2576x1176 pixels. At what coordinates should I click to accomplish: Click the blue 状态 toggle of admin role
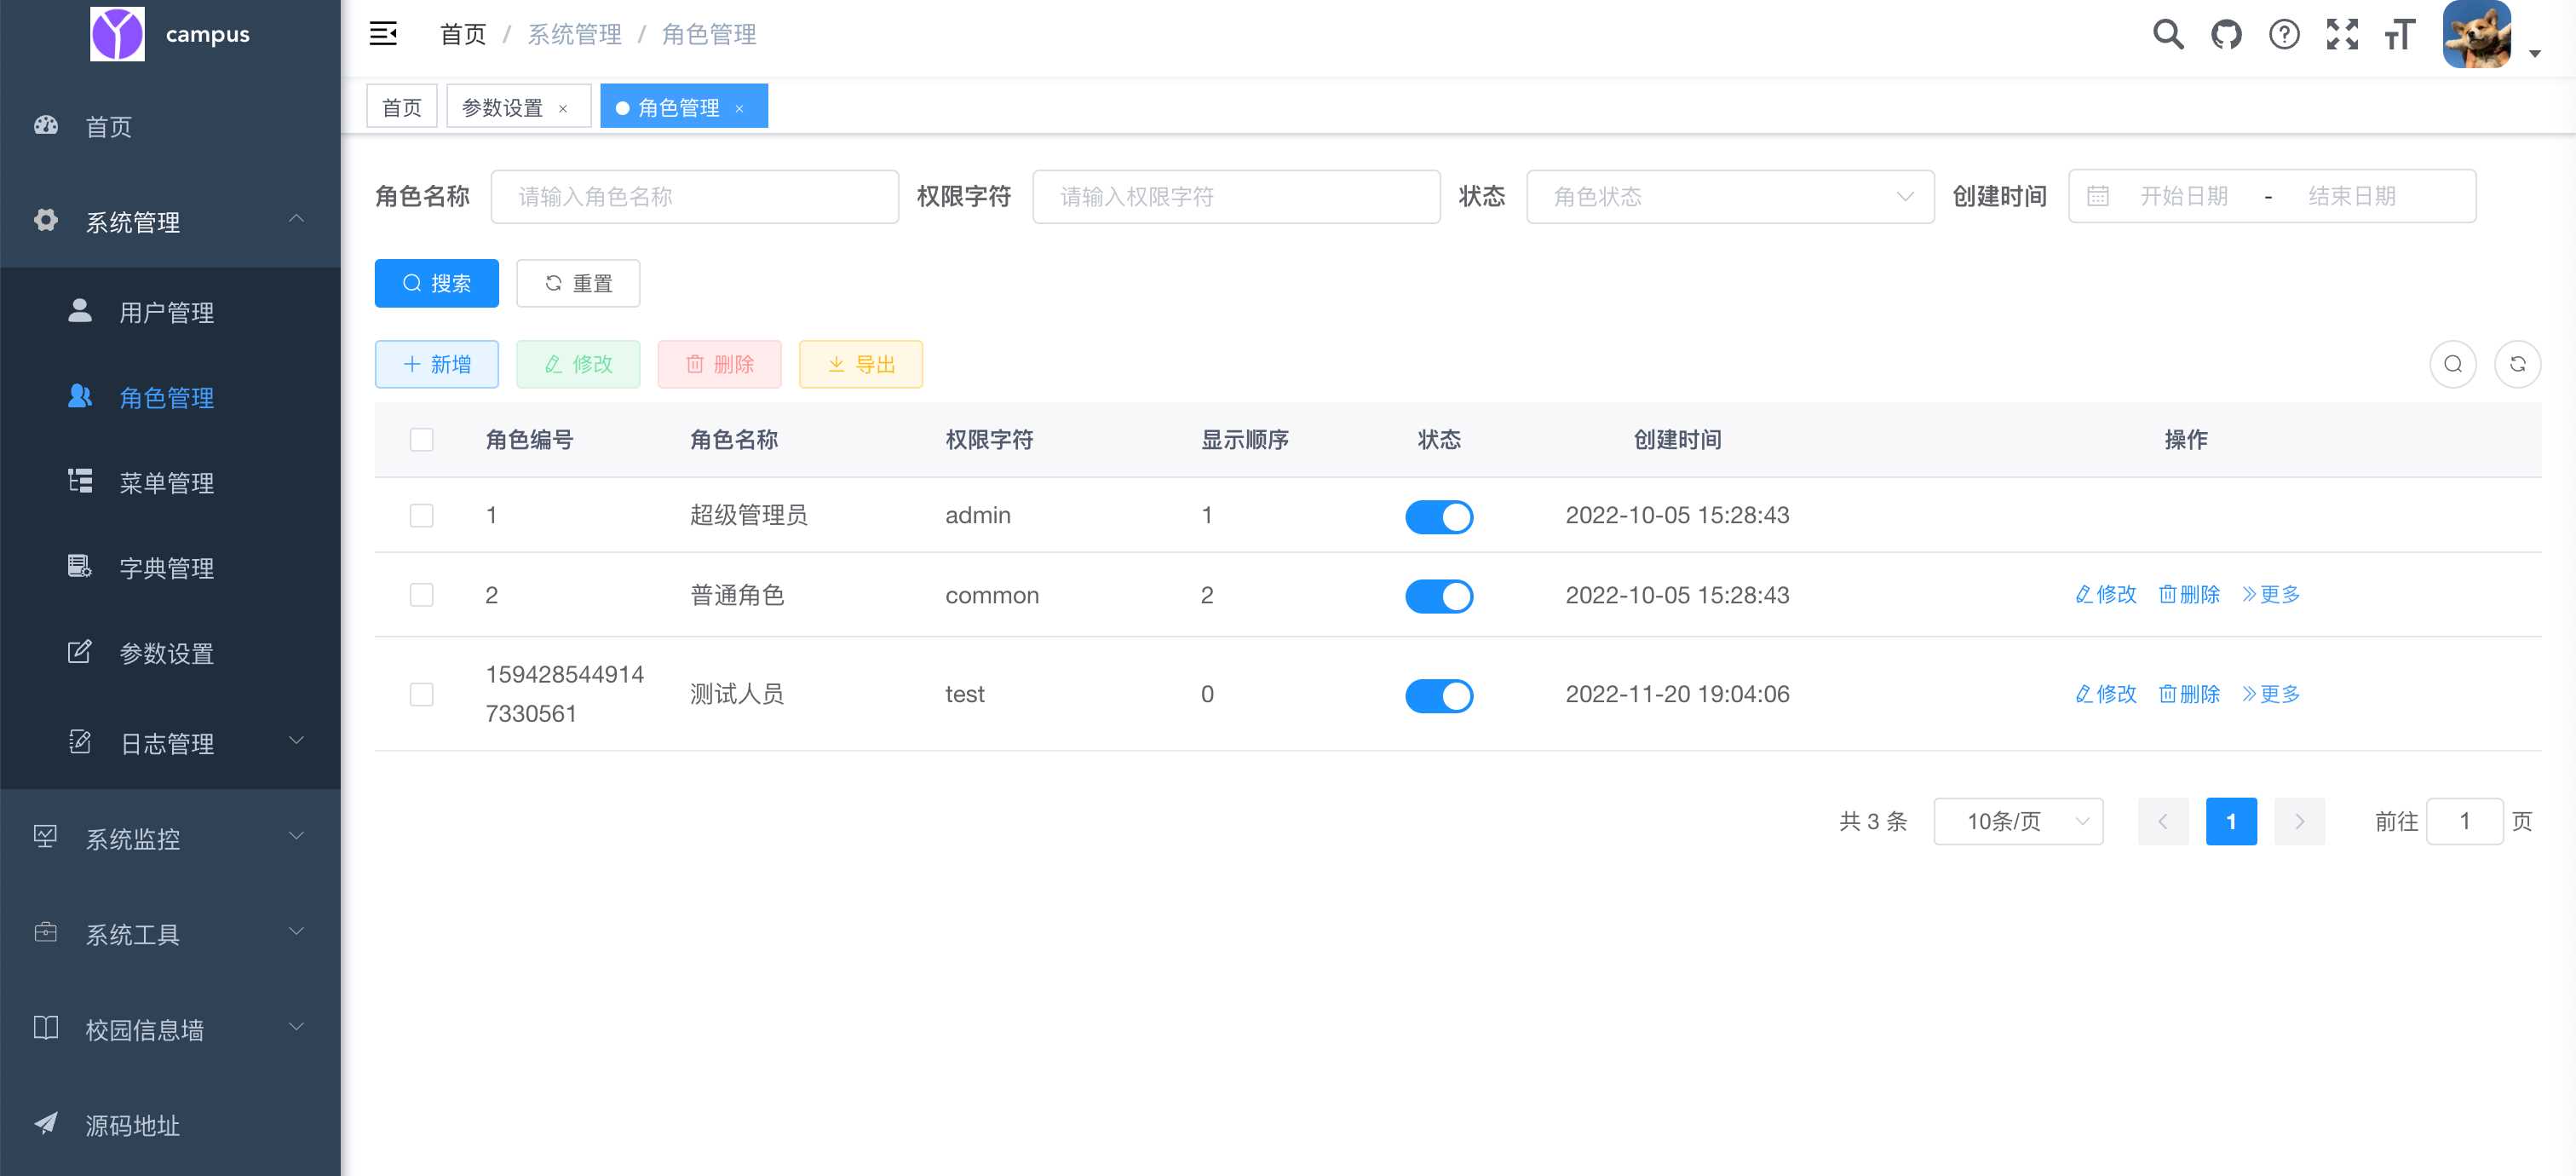point(1439,516)
